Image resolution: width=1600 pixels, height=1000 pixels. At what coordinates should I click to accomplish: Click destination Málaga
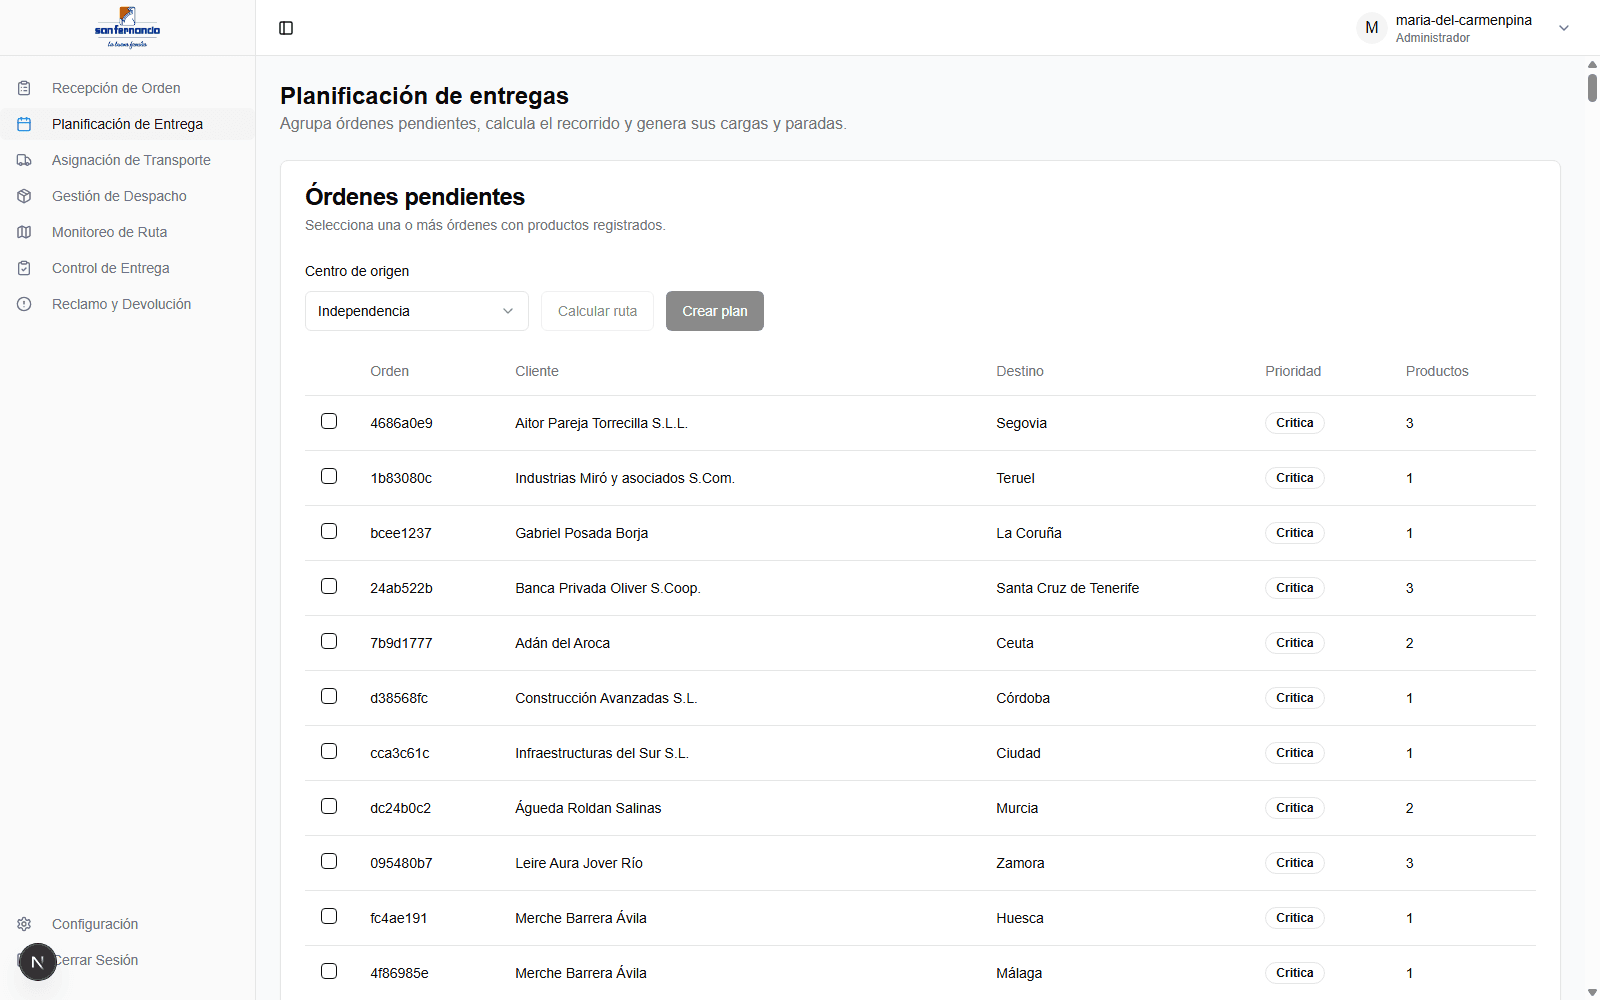click(1019, 973)
